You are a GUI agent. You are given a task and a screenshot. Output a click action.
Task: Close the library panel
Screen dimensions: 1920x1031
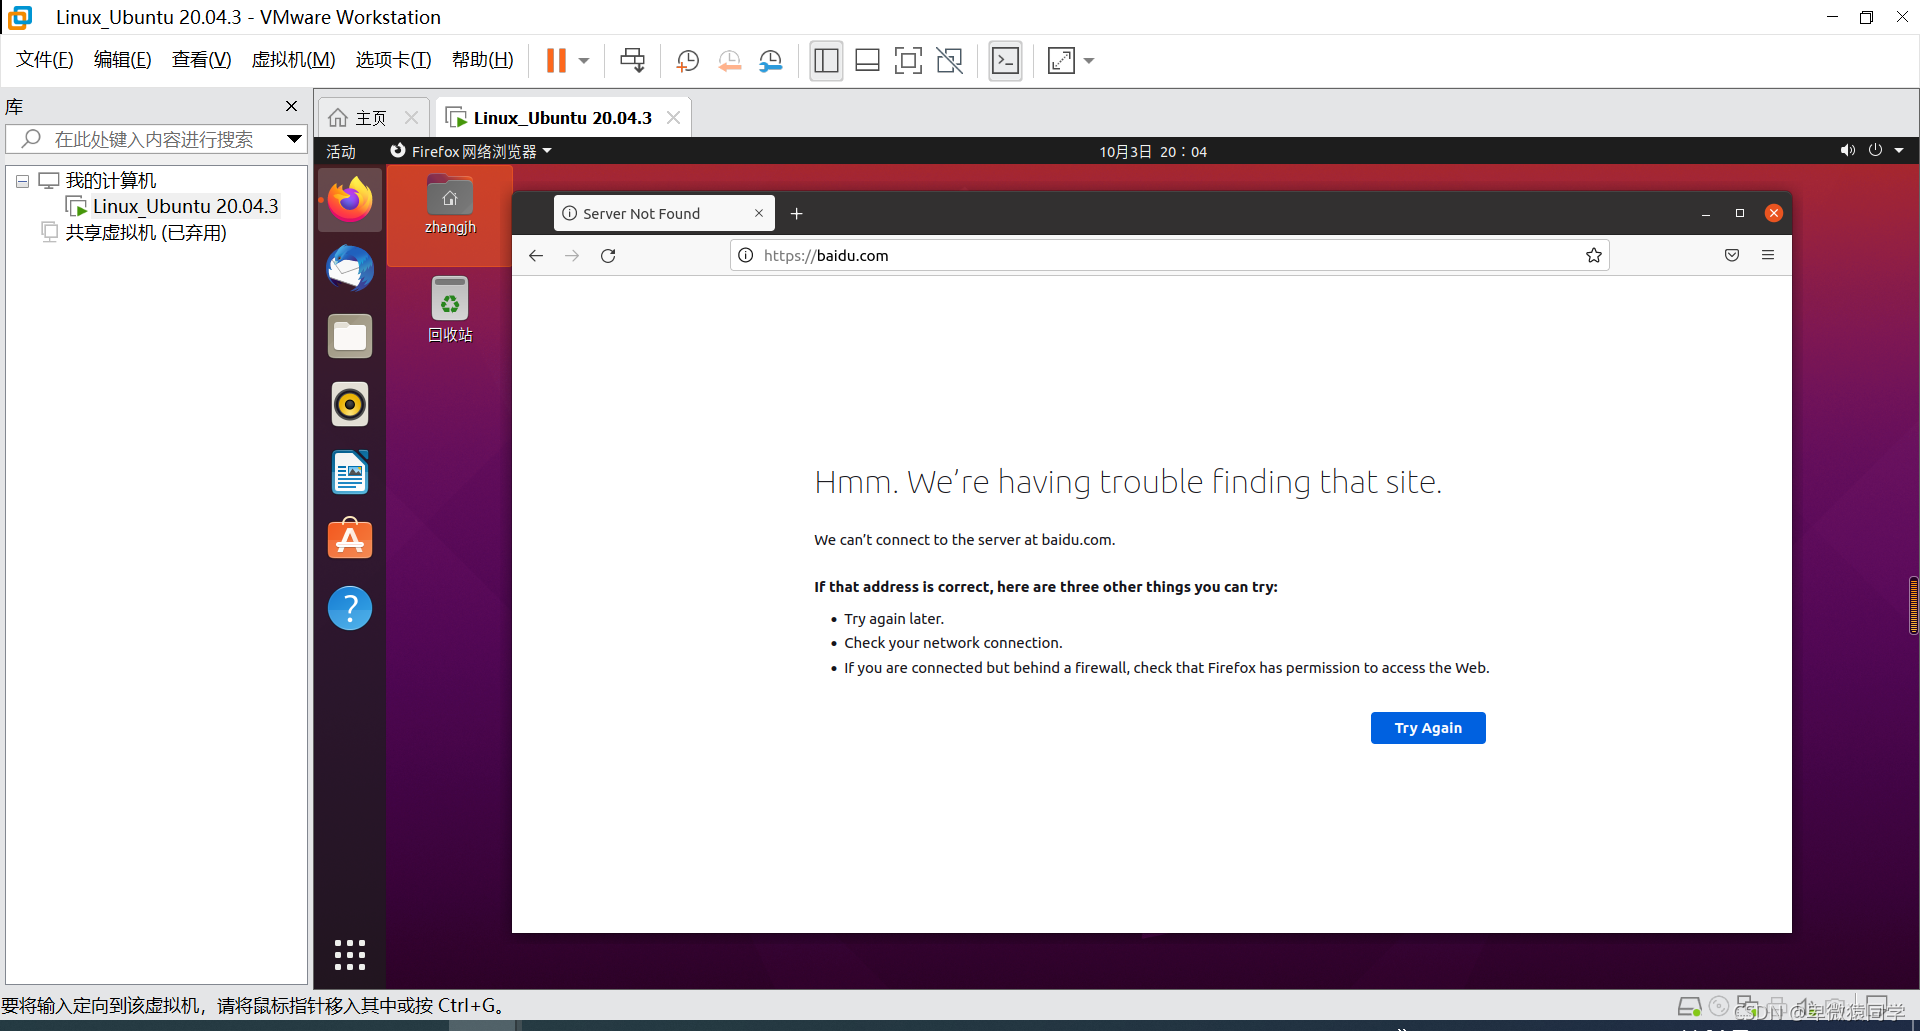(291, 106)
